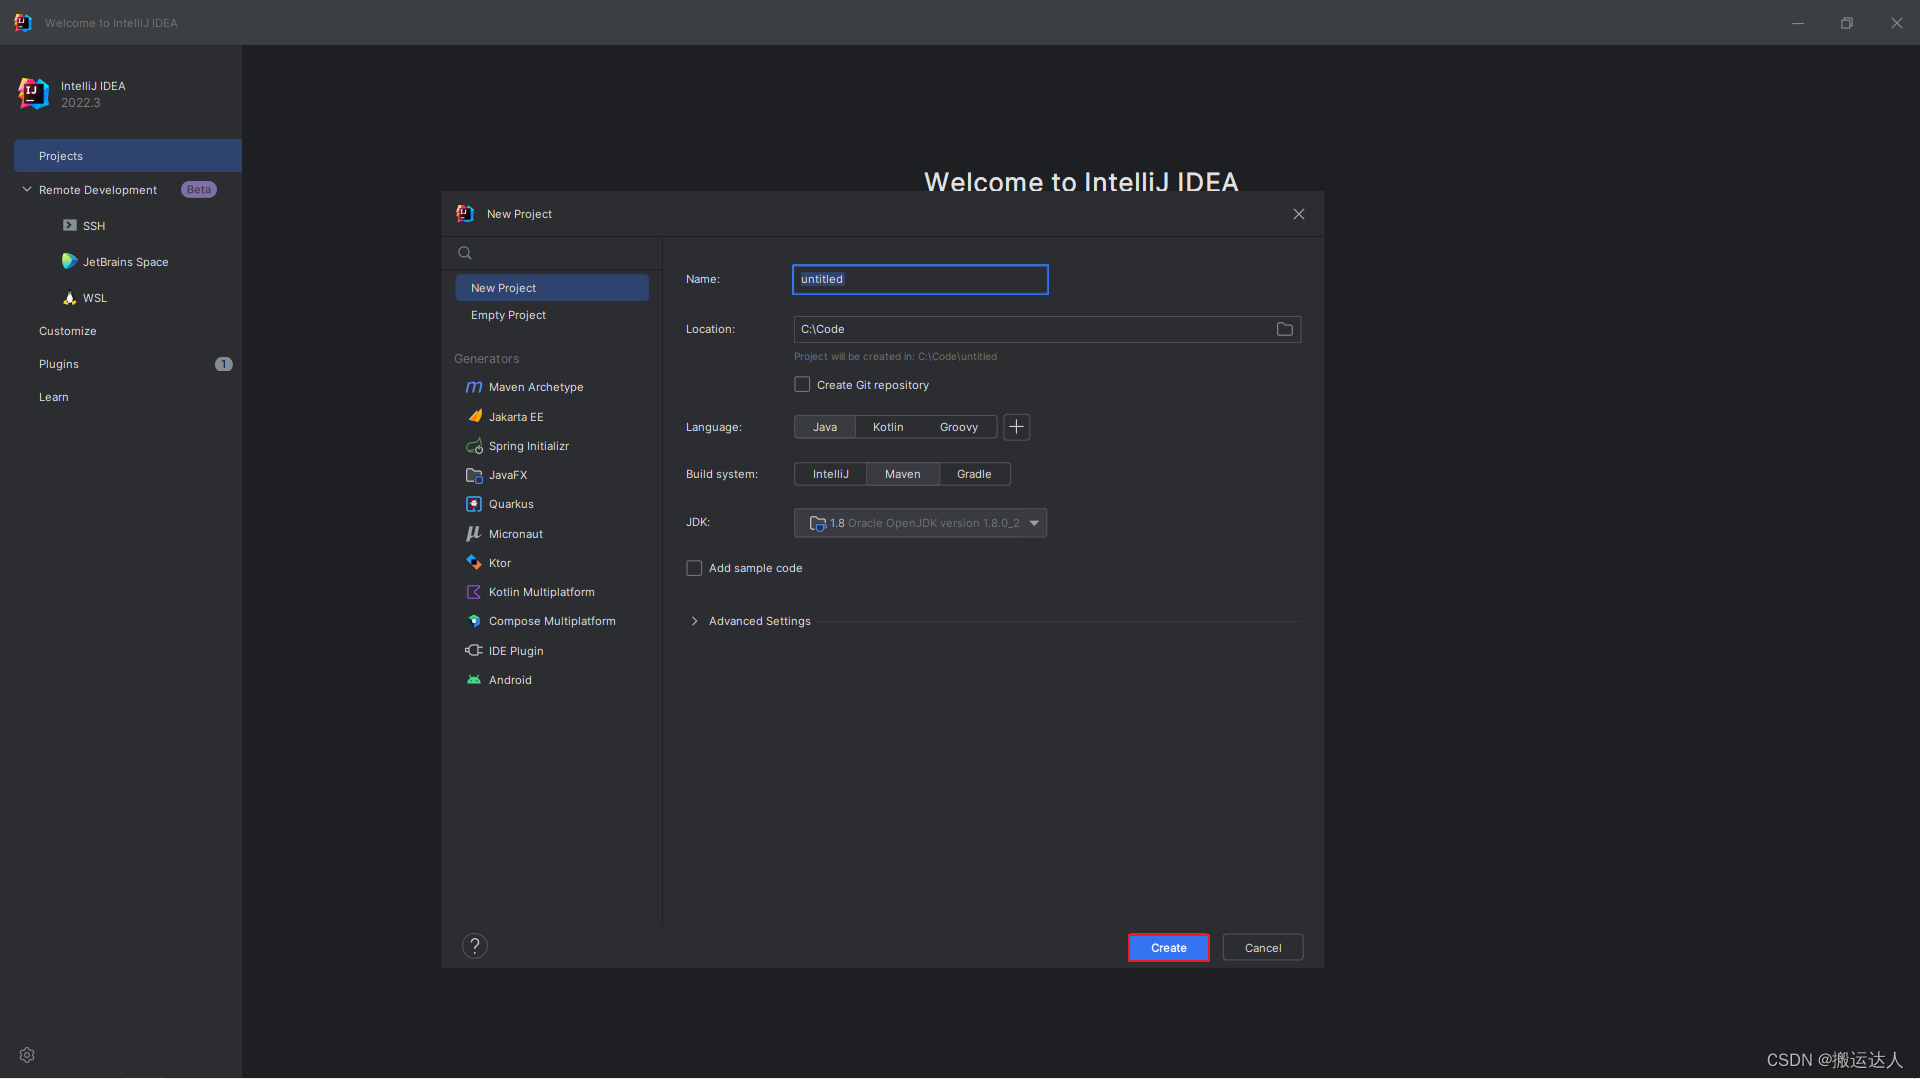Viewport: 1920px width, 1079px height.
Task: Click the project Name input field
Action: click(x=920, y=279)
